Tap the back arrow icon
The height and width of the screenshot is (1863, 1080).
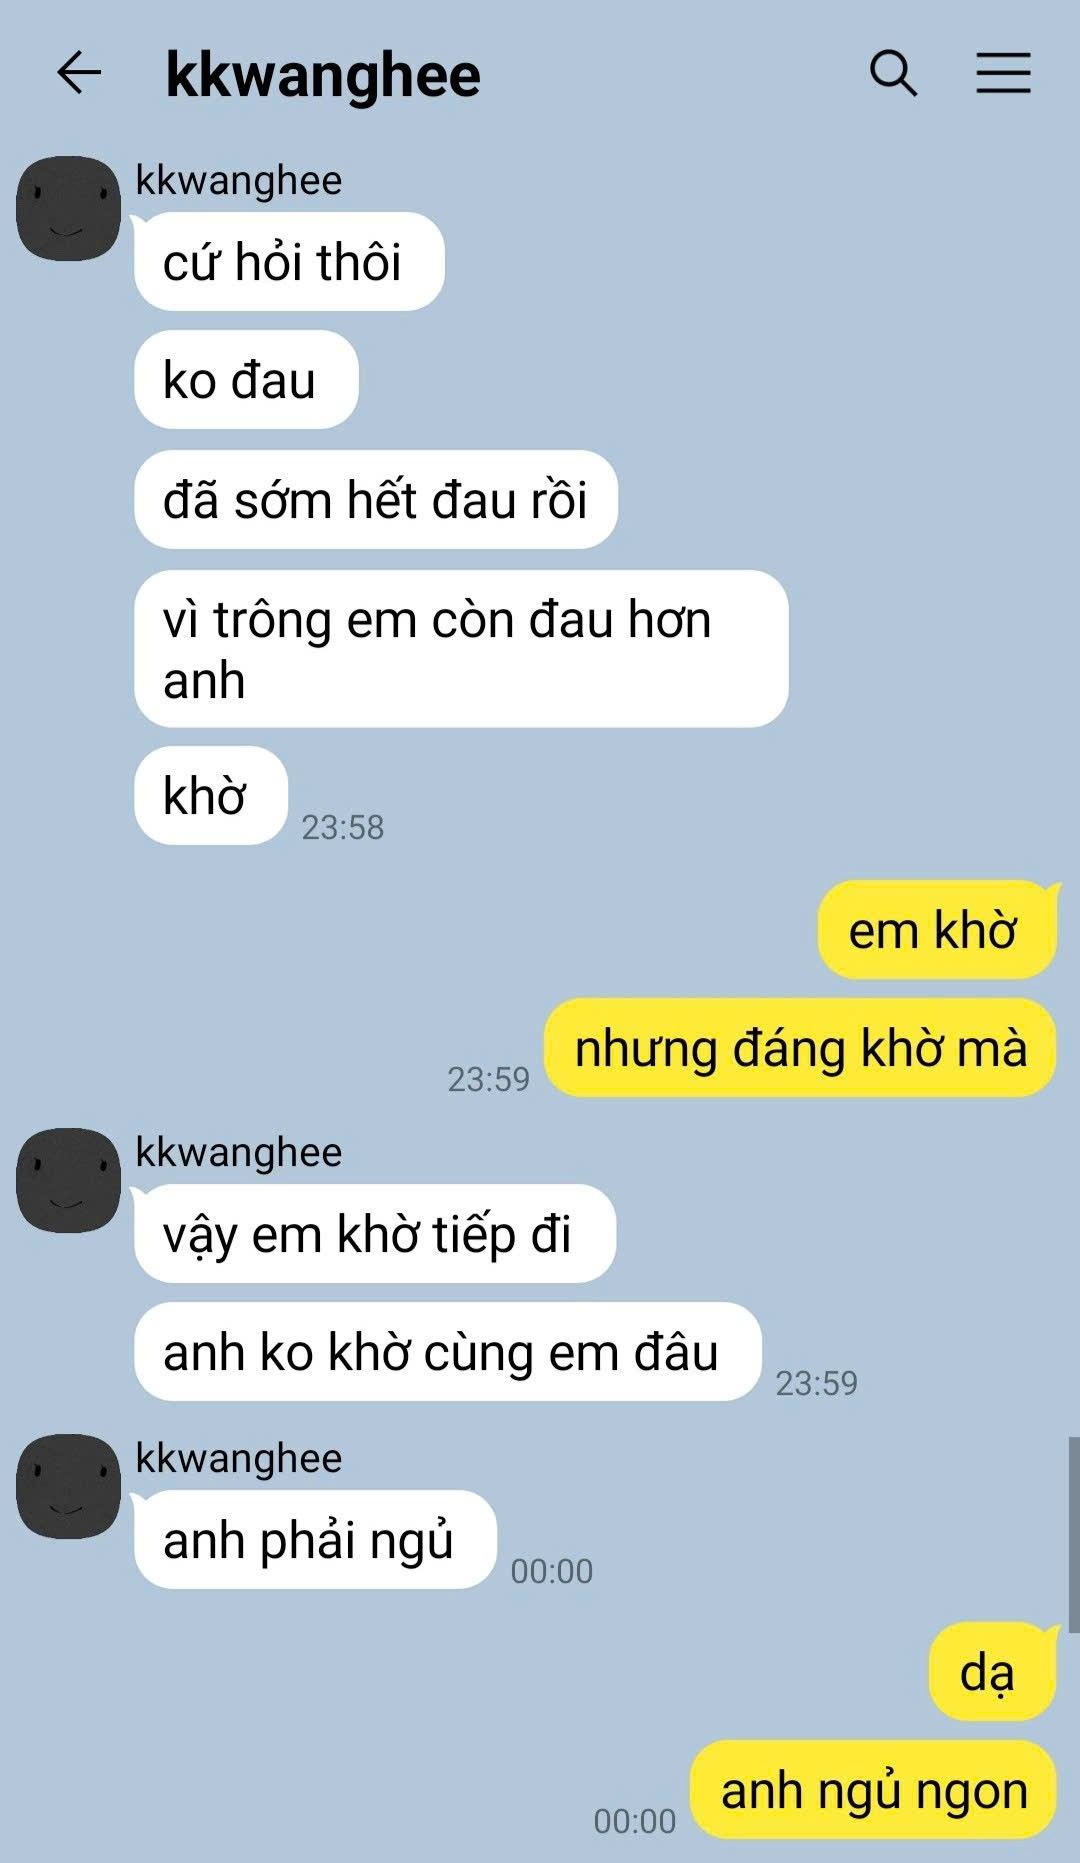79,73
